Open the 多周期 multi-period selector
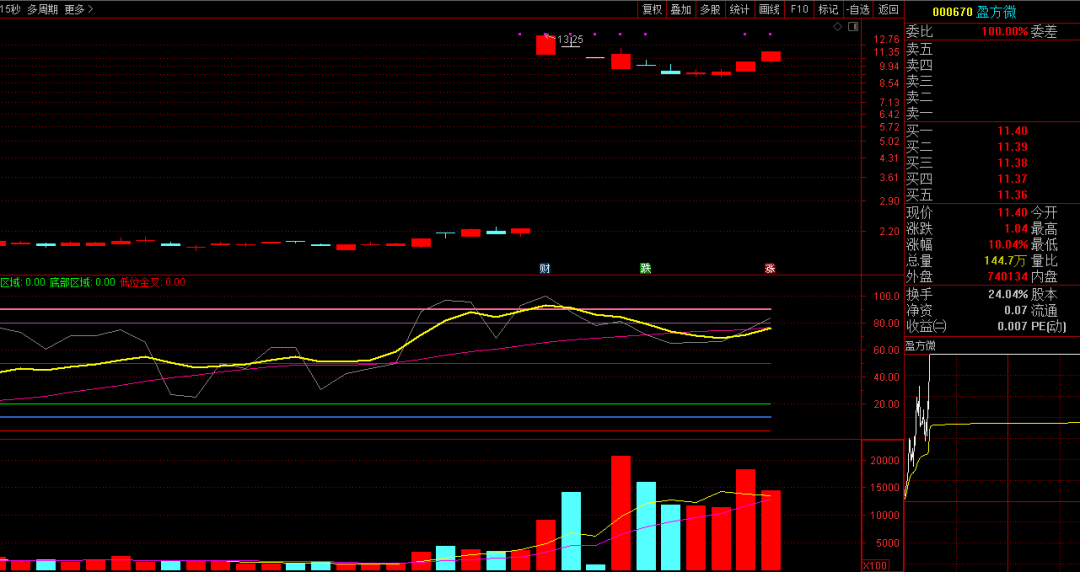 (x=41, y=9)
